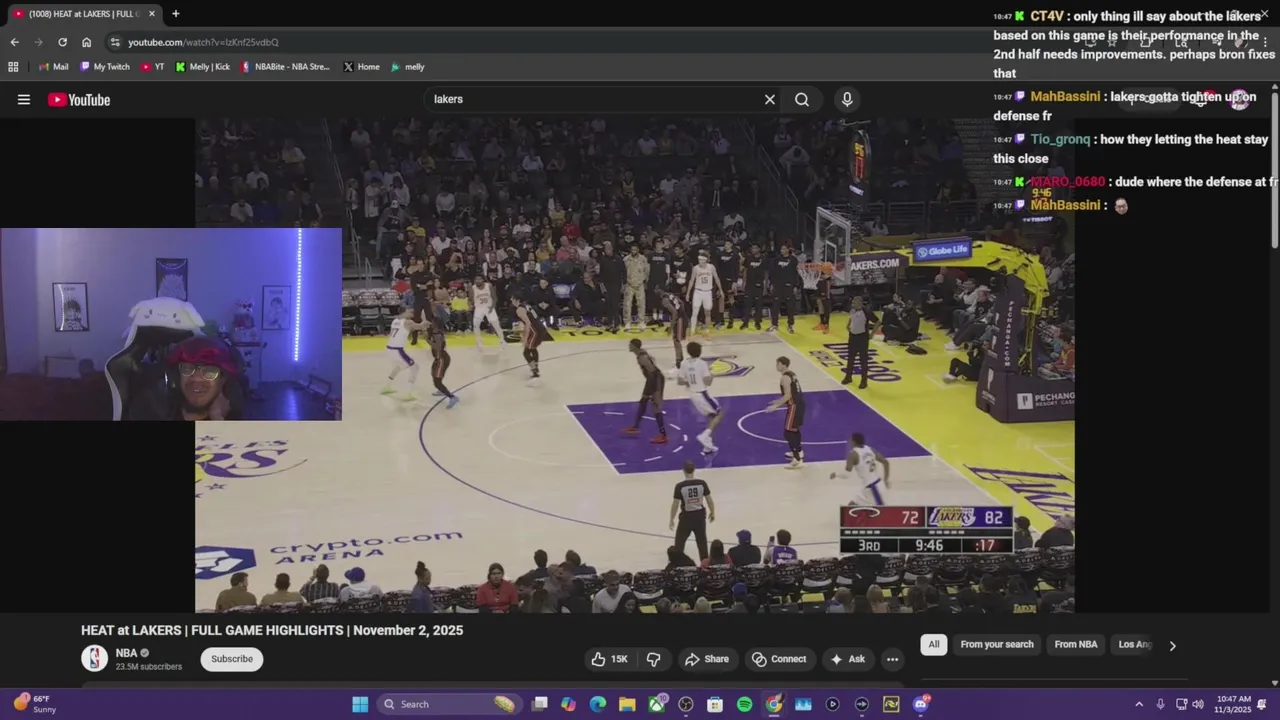Go back in browser history
The width and height of the screenshot is (1280, 720).
[14, 42]
